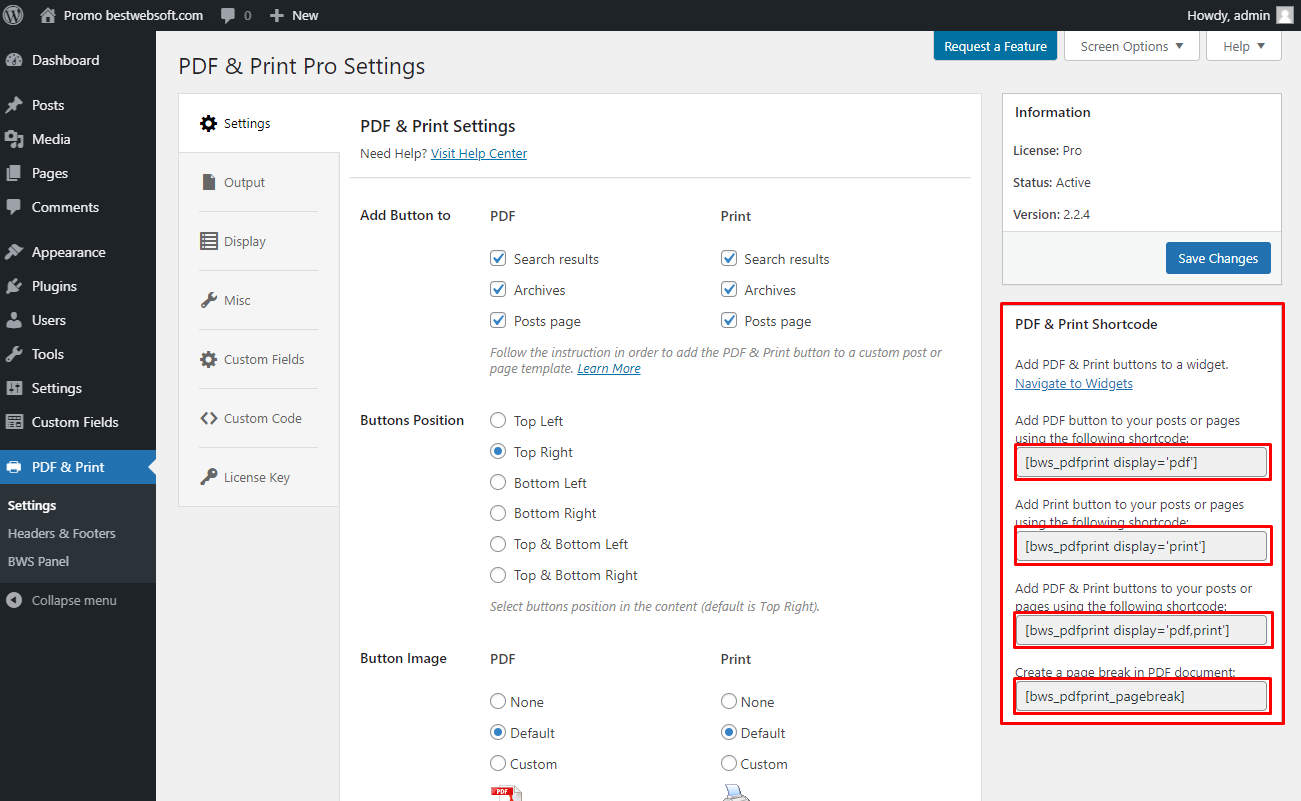Uncheck PDF Search results checkbox

click(498, 258)
